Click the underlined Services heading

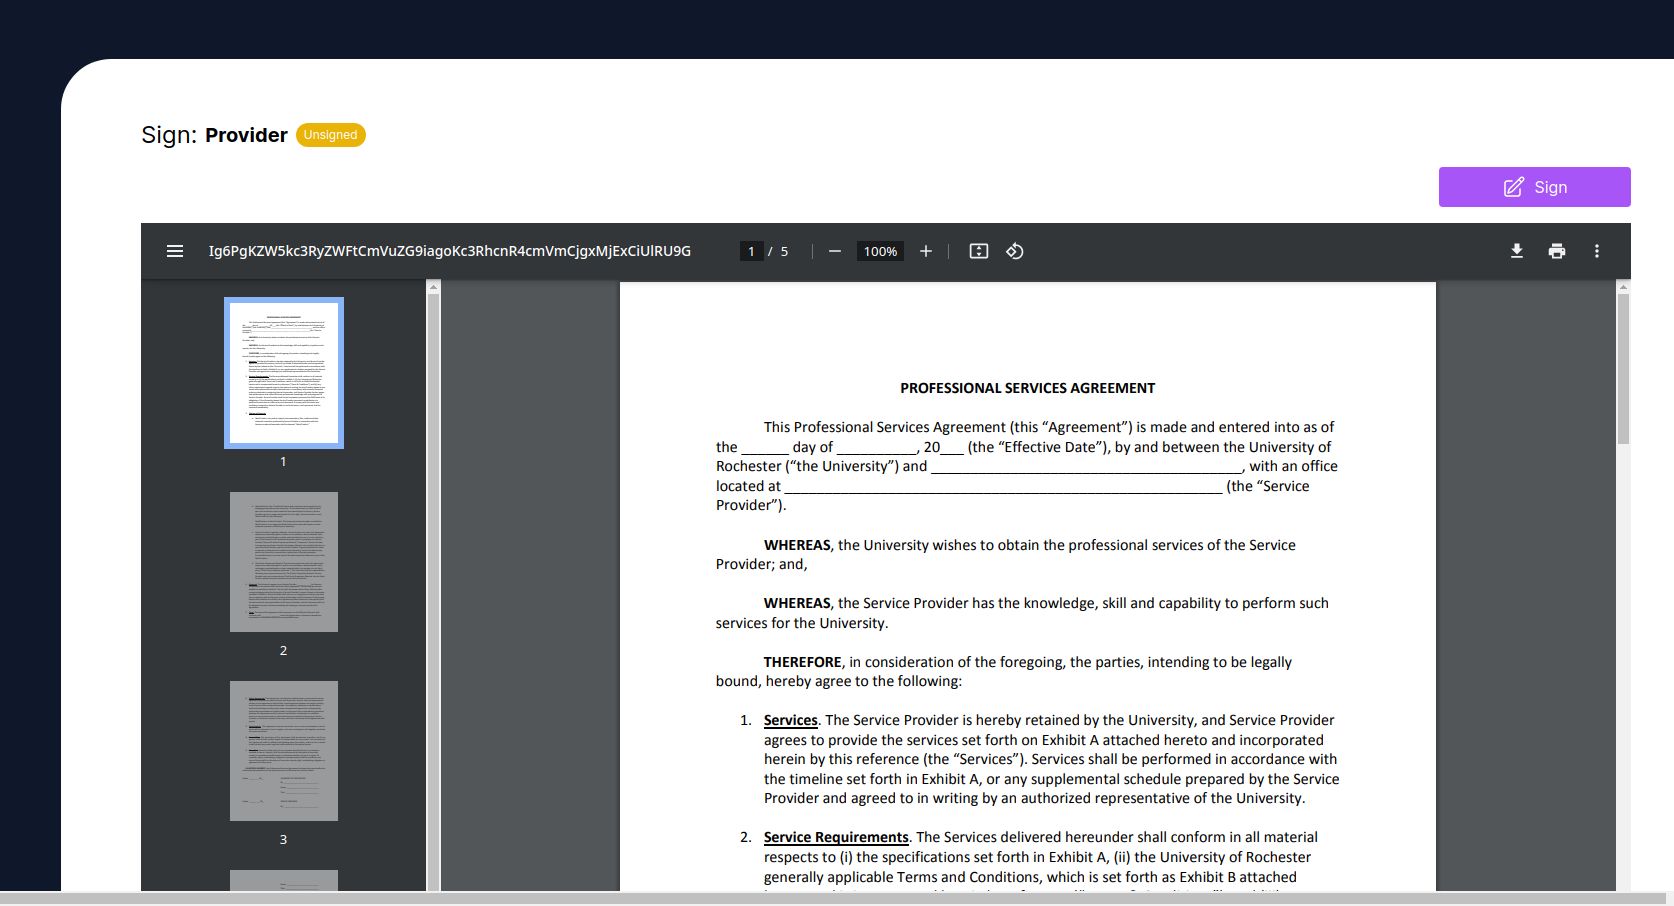tap(790, 720)
